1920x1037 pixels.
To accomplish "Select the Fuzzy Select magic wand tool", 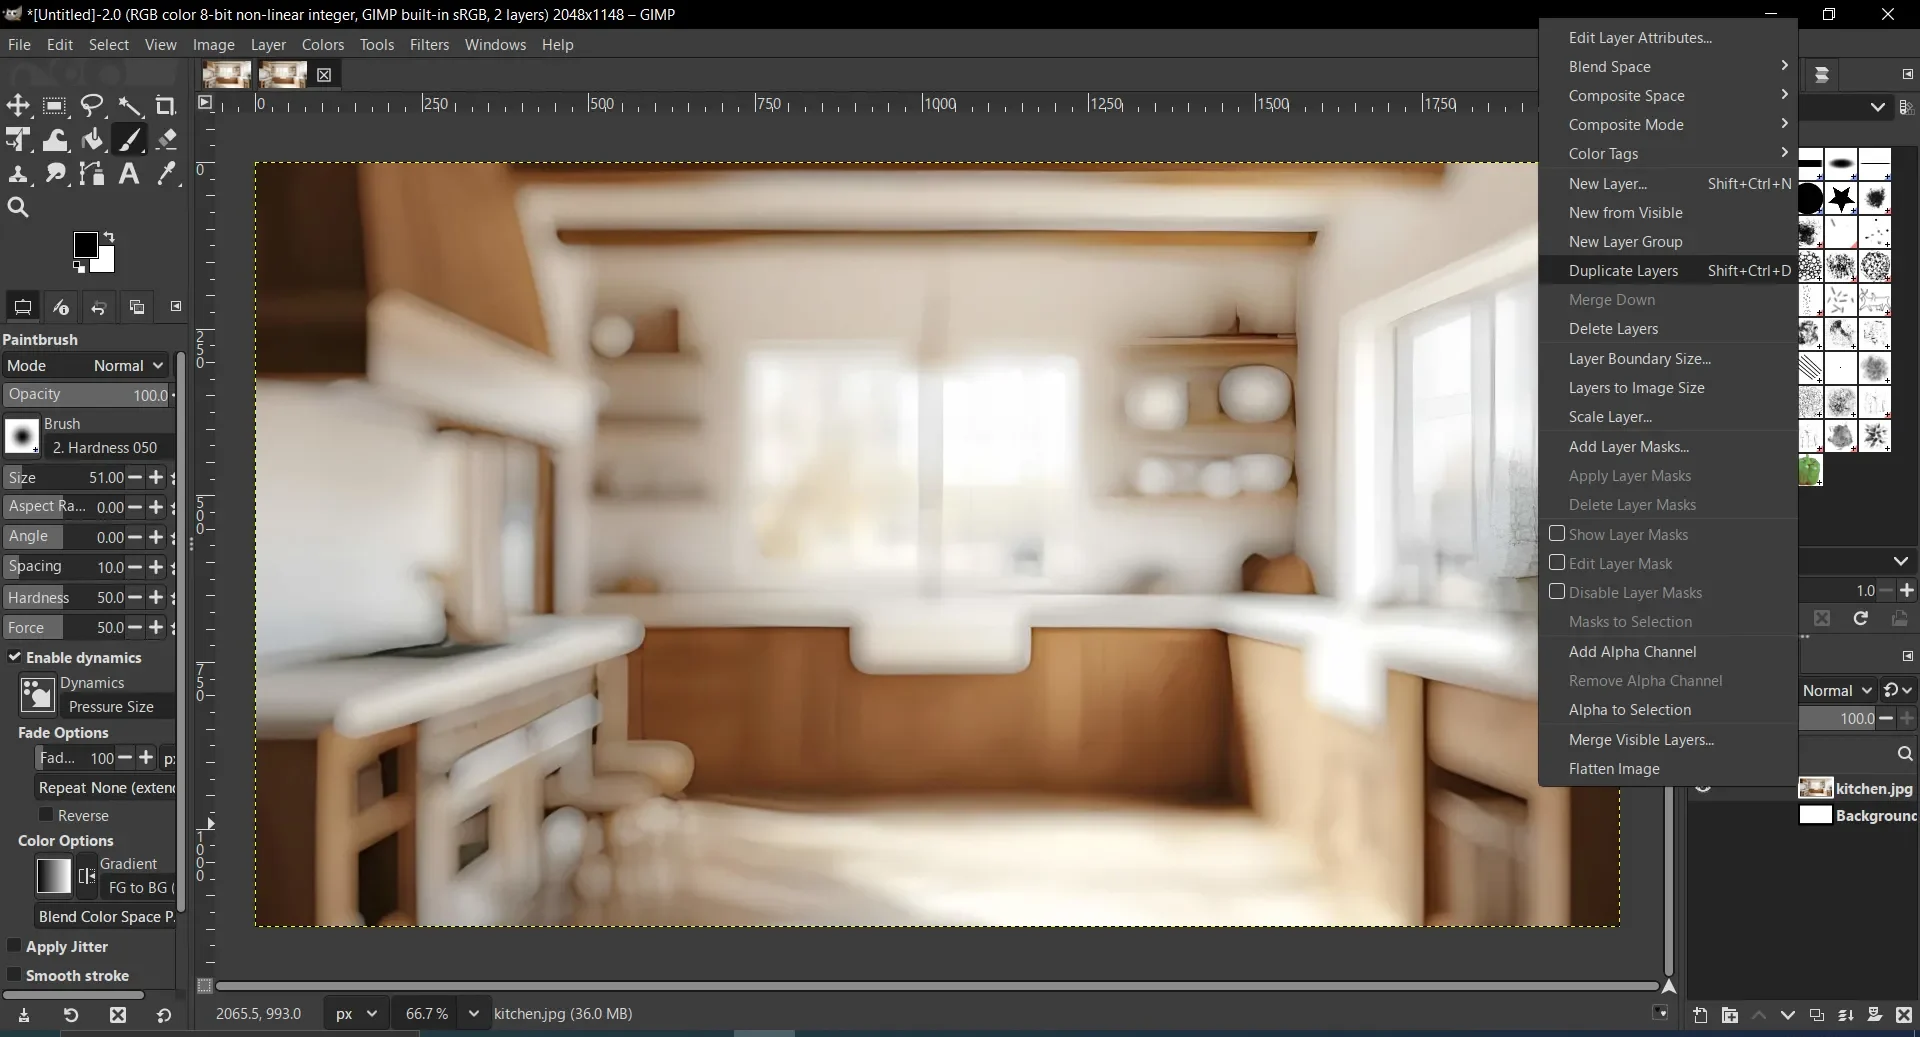I will coord(129,105).
